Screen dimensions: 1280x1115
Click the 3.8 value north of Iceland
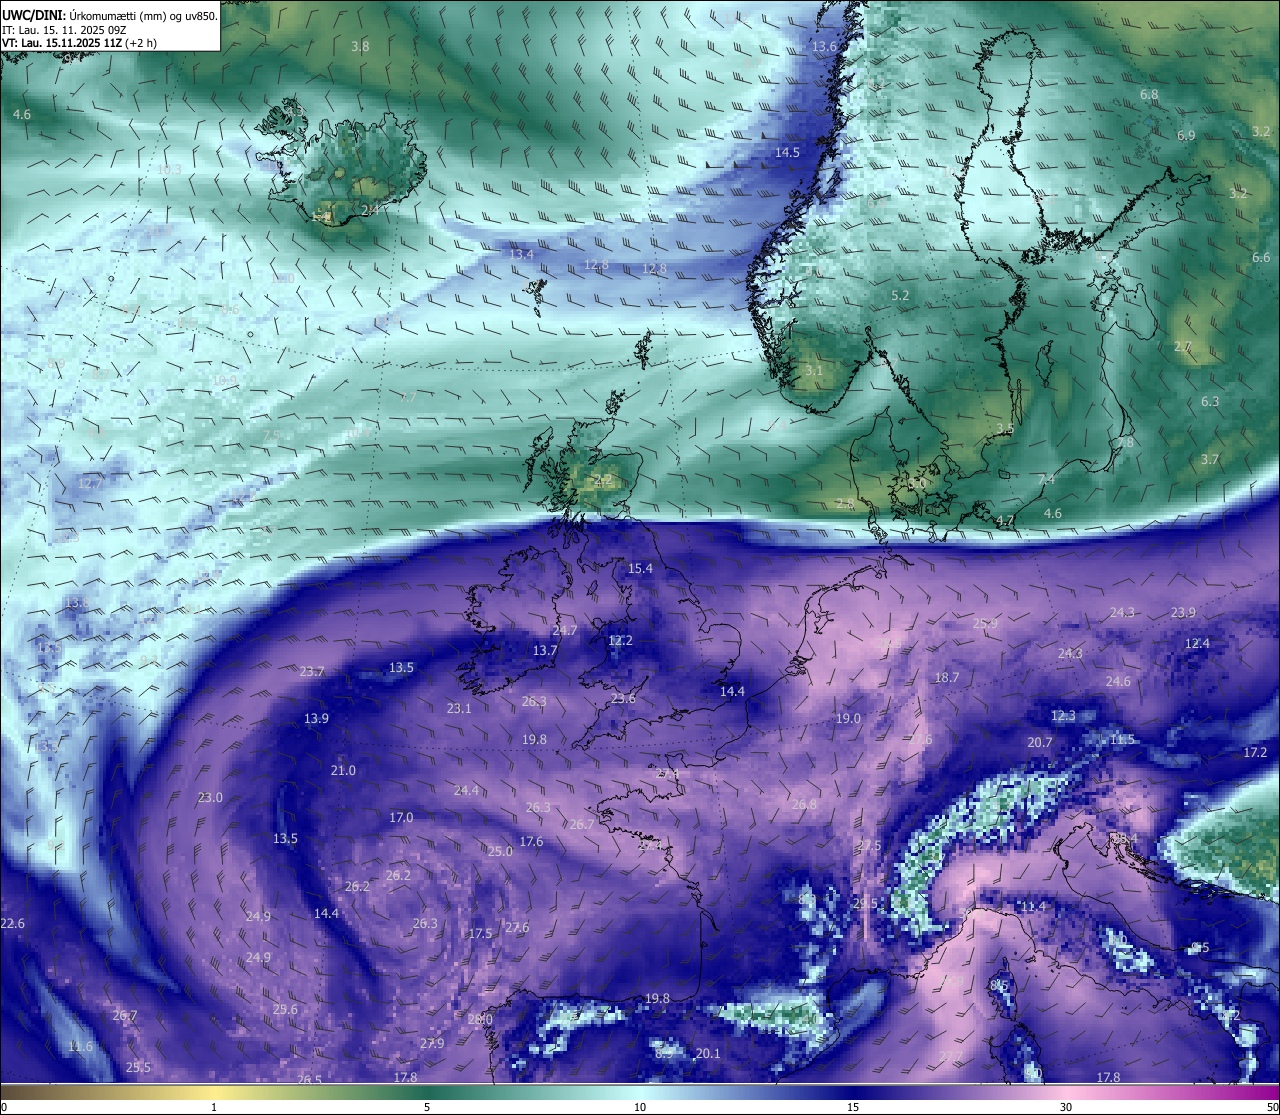361,46
